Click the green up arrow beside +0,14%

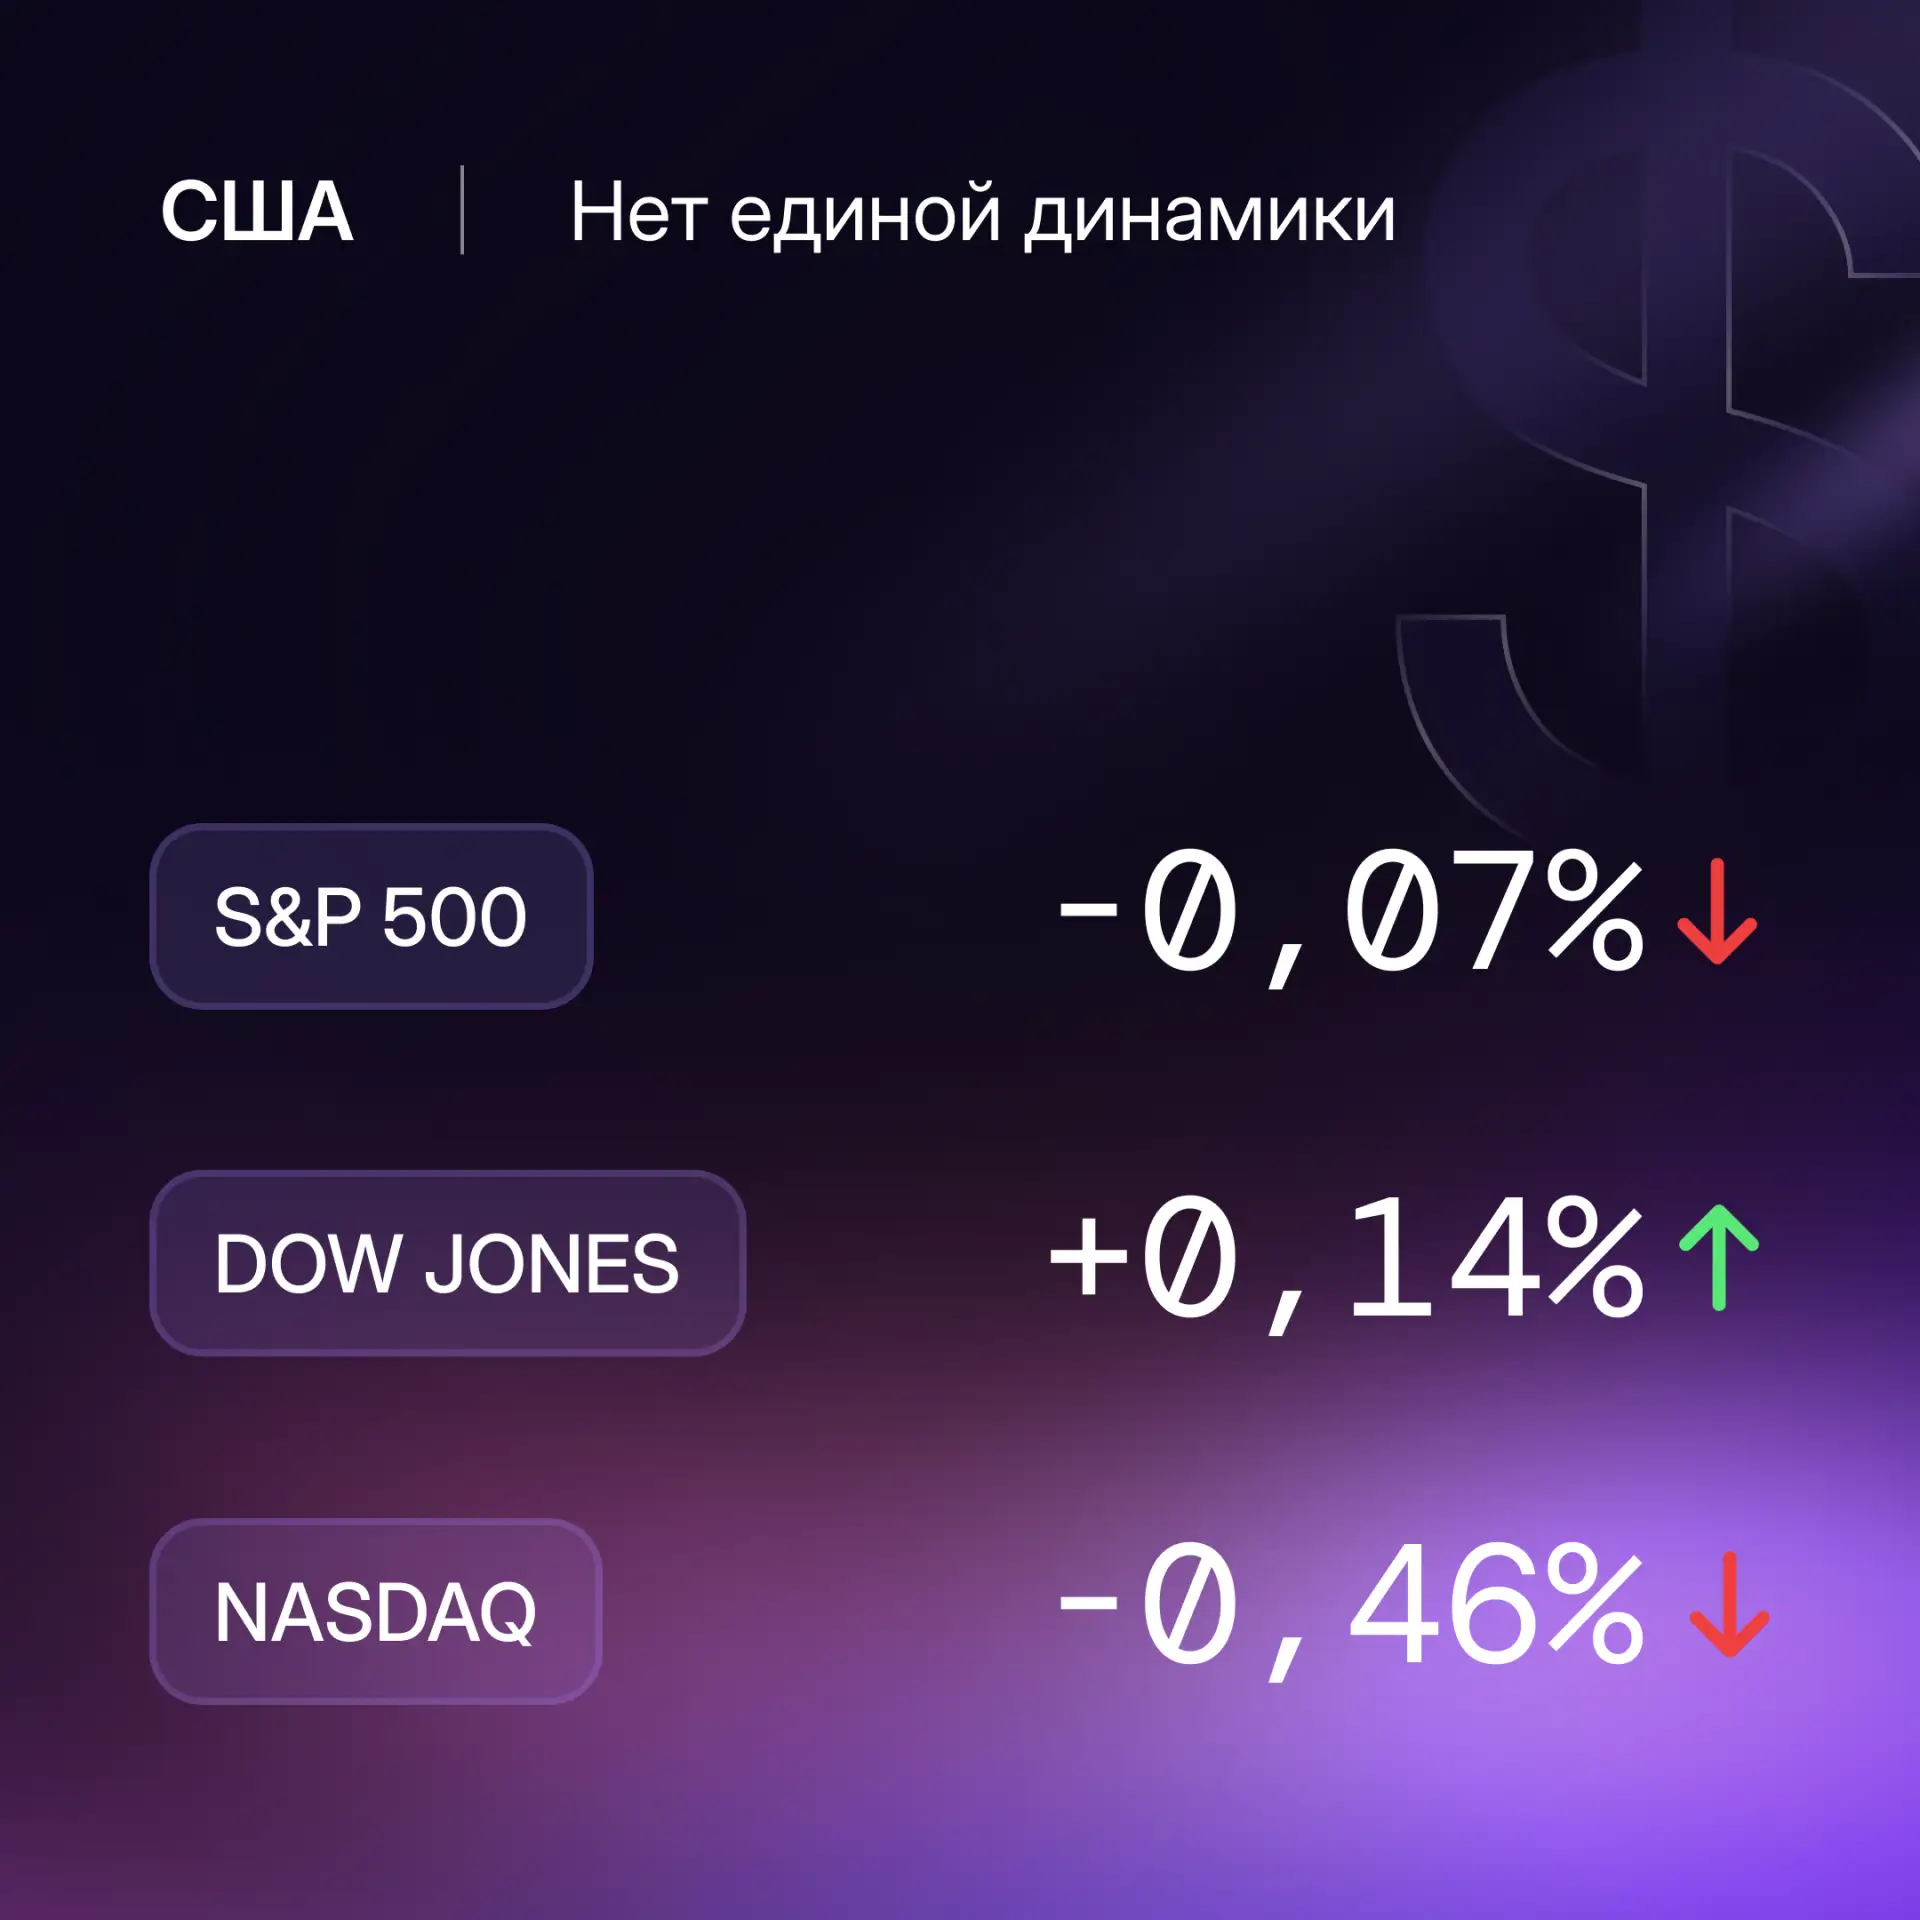pos(1718,1257)
